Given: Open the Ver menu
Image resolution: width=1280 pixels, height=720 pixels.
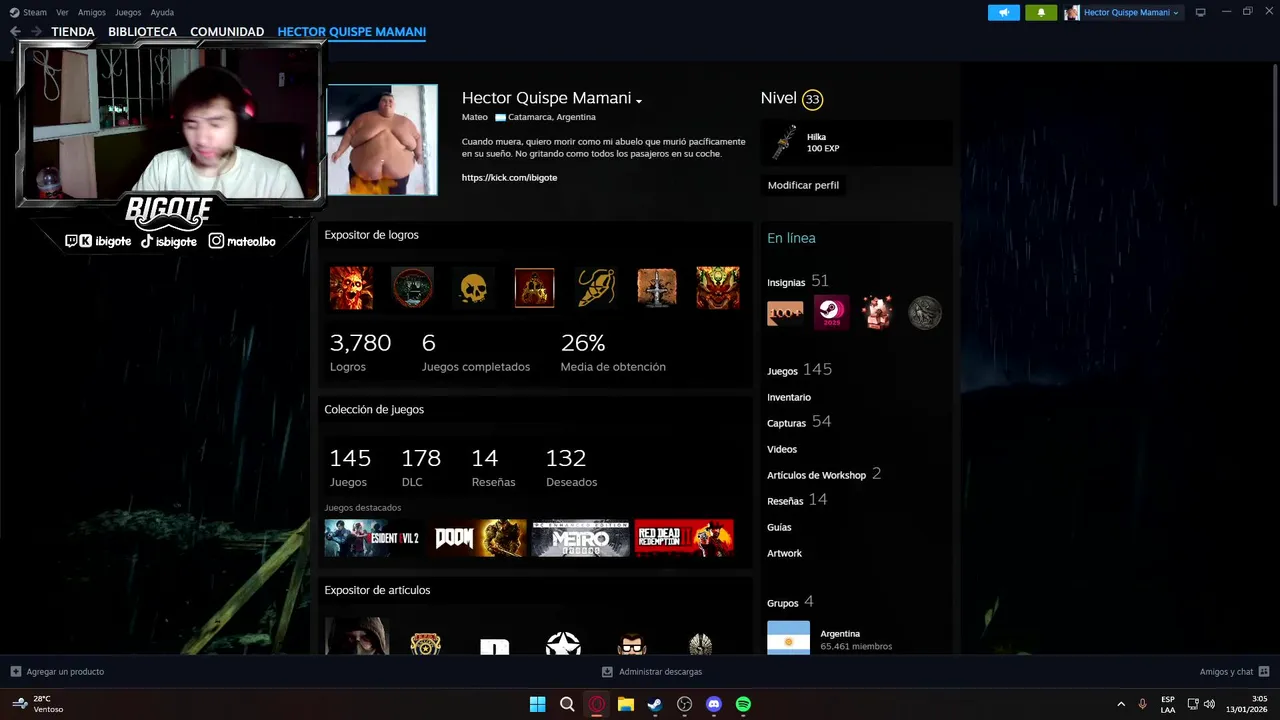Looking at the screenshot, I should pyautogui.click(x=62, y=12).
